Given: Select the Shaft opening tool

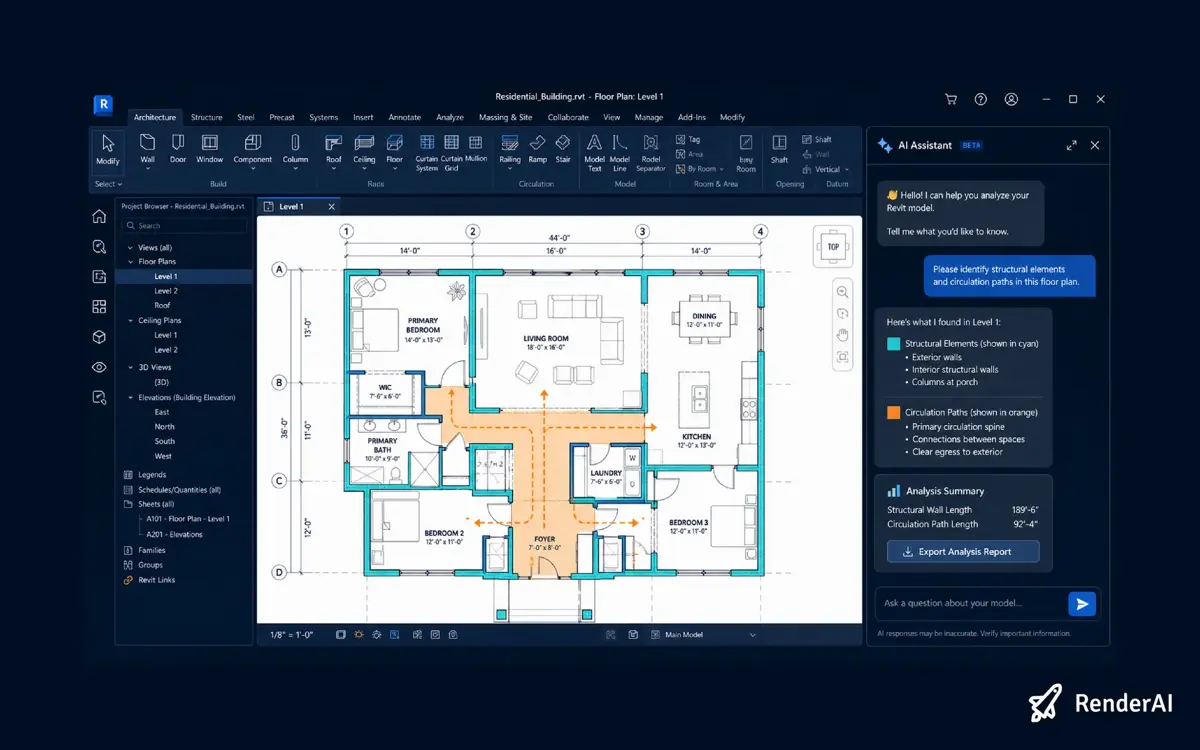Looking at the screenshot, I should click(x=779, y=149).
